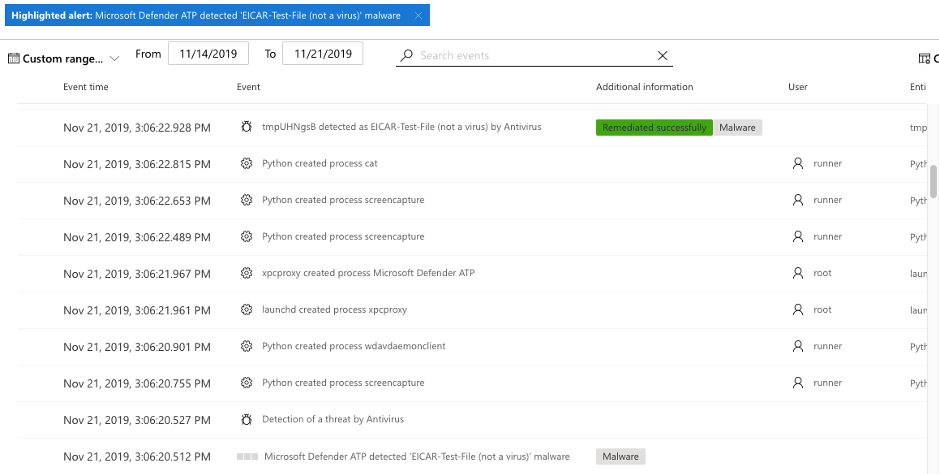
Task: Edit the To date field 11/21/2019
Action: point(322,53)
